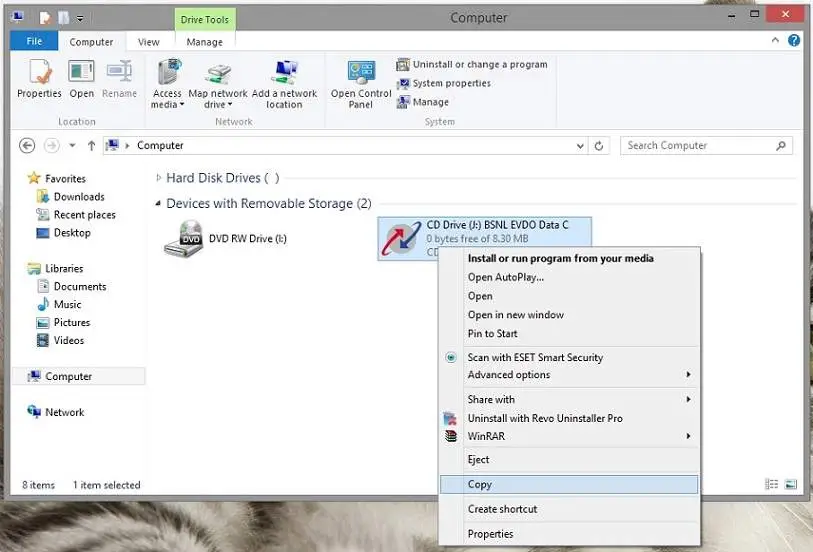The image size is (813, 552).
Task: Choose Pin to Start
Action: [569, 333]
